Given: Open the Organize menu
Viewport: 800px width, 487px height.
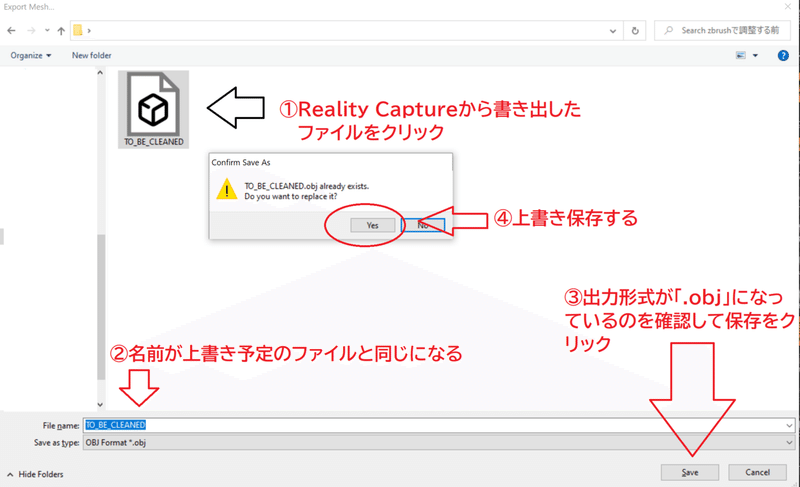Looking at the screenshot, I should (31, 56).
